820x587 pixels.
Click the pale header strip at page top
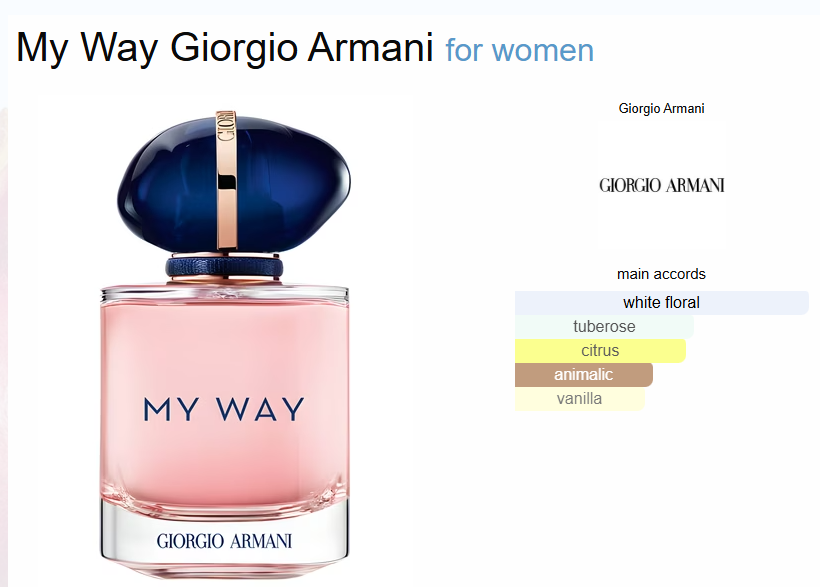(410, 7)
